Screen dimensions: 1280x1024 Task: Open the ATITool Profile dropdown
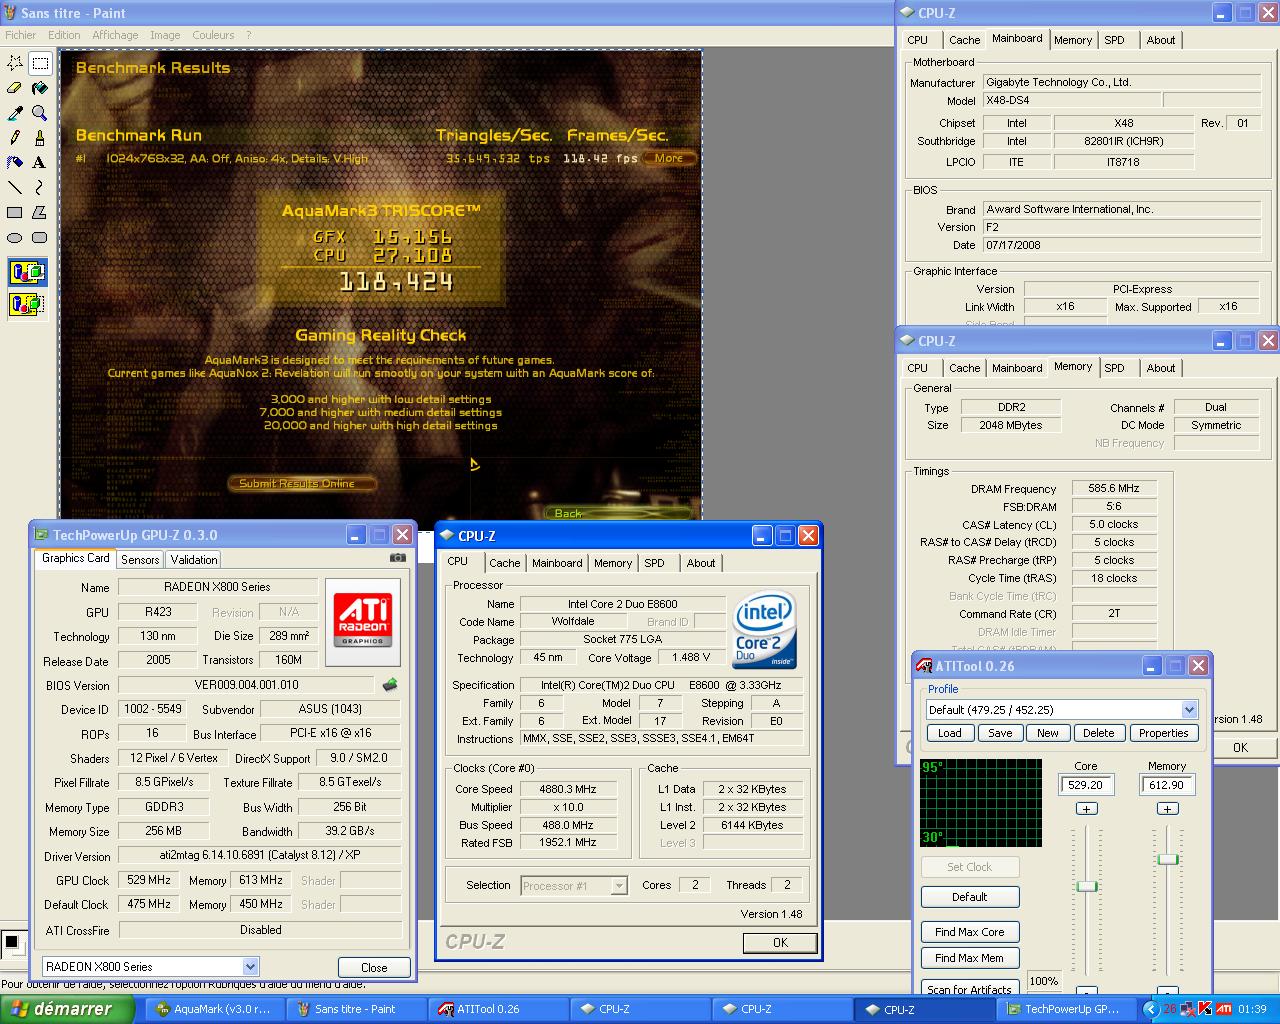1189,710
